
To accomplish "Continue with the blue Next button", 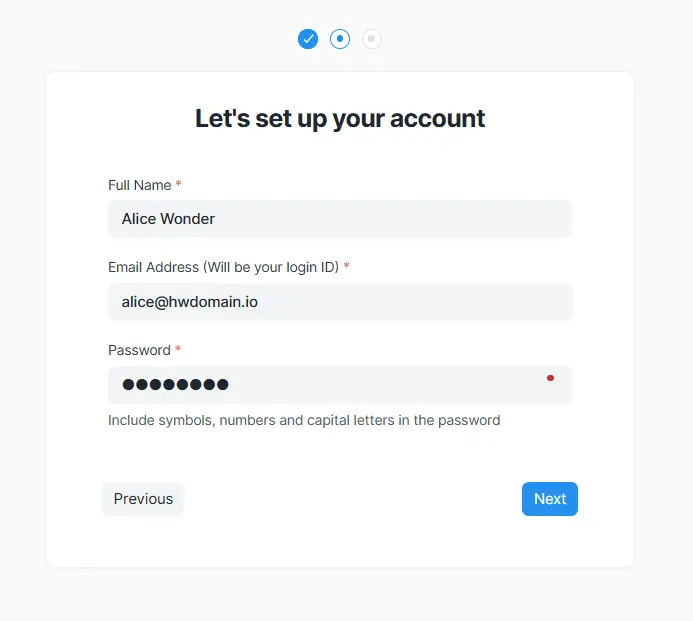I will [550, 499].
